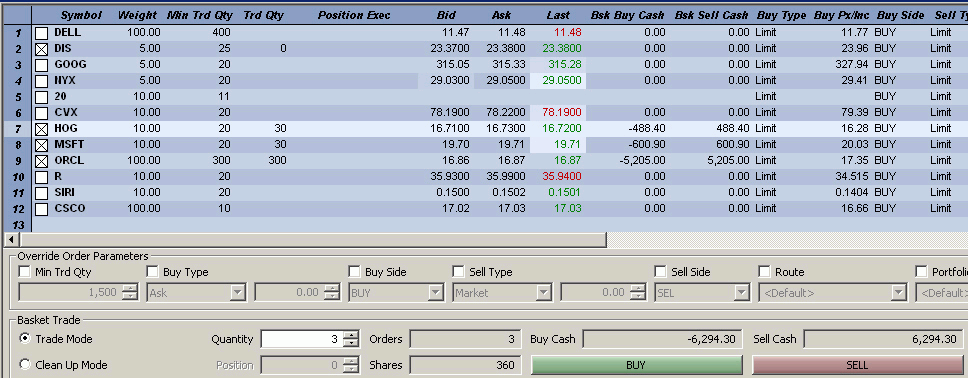
Task: Enable the Buy Side override checkbox
Action: pyautogui.click(x=354, y=272)
